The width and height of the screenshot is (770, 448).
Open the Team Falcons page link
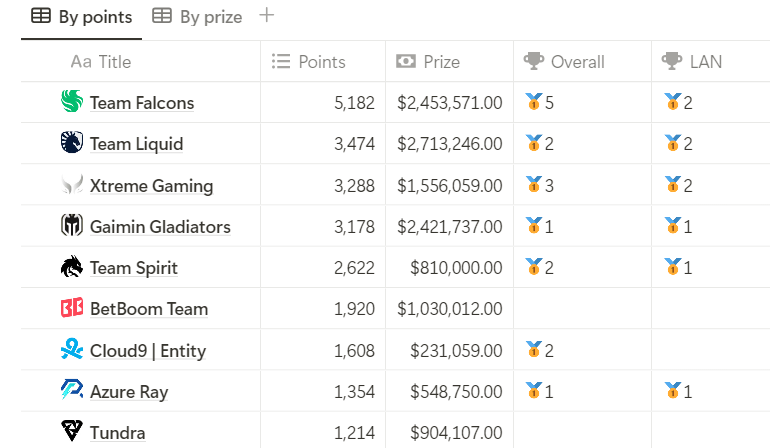pos(142,103)
